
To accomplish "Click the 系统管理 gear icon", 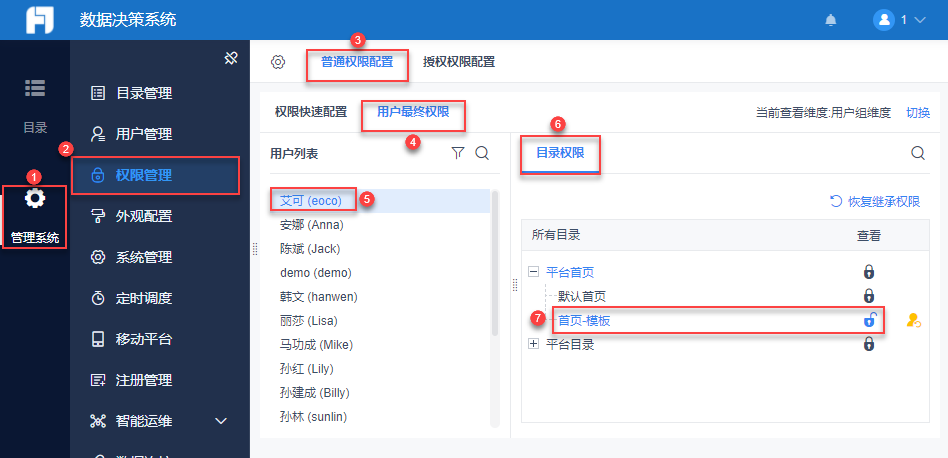I will tap(97, 257).
